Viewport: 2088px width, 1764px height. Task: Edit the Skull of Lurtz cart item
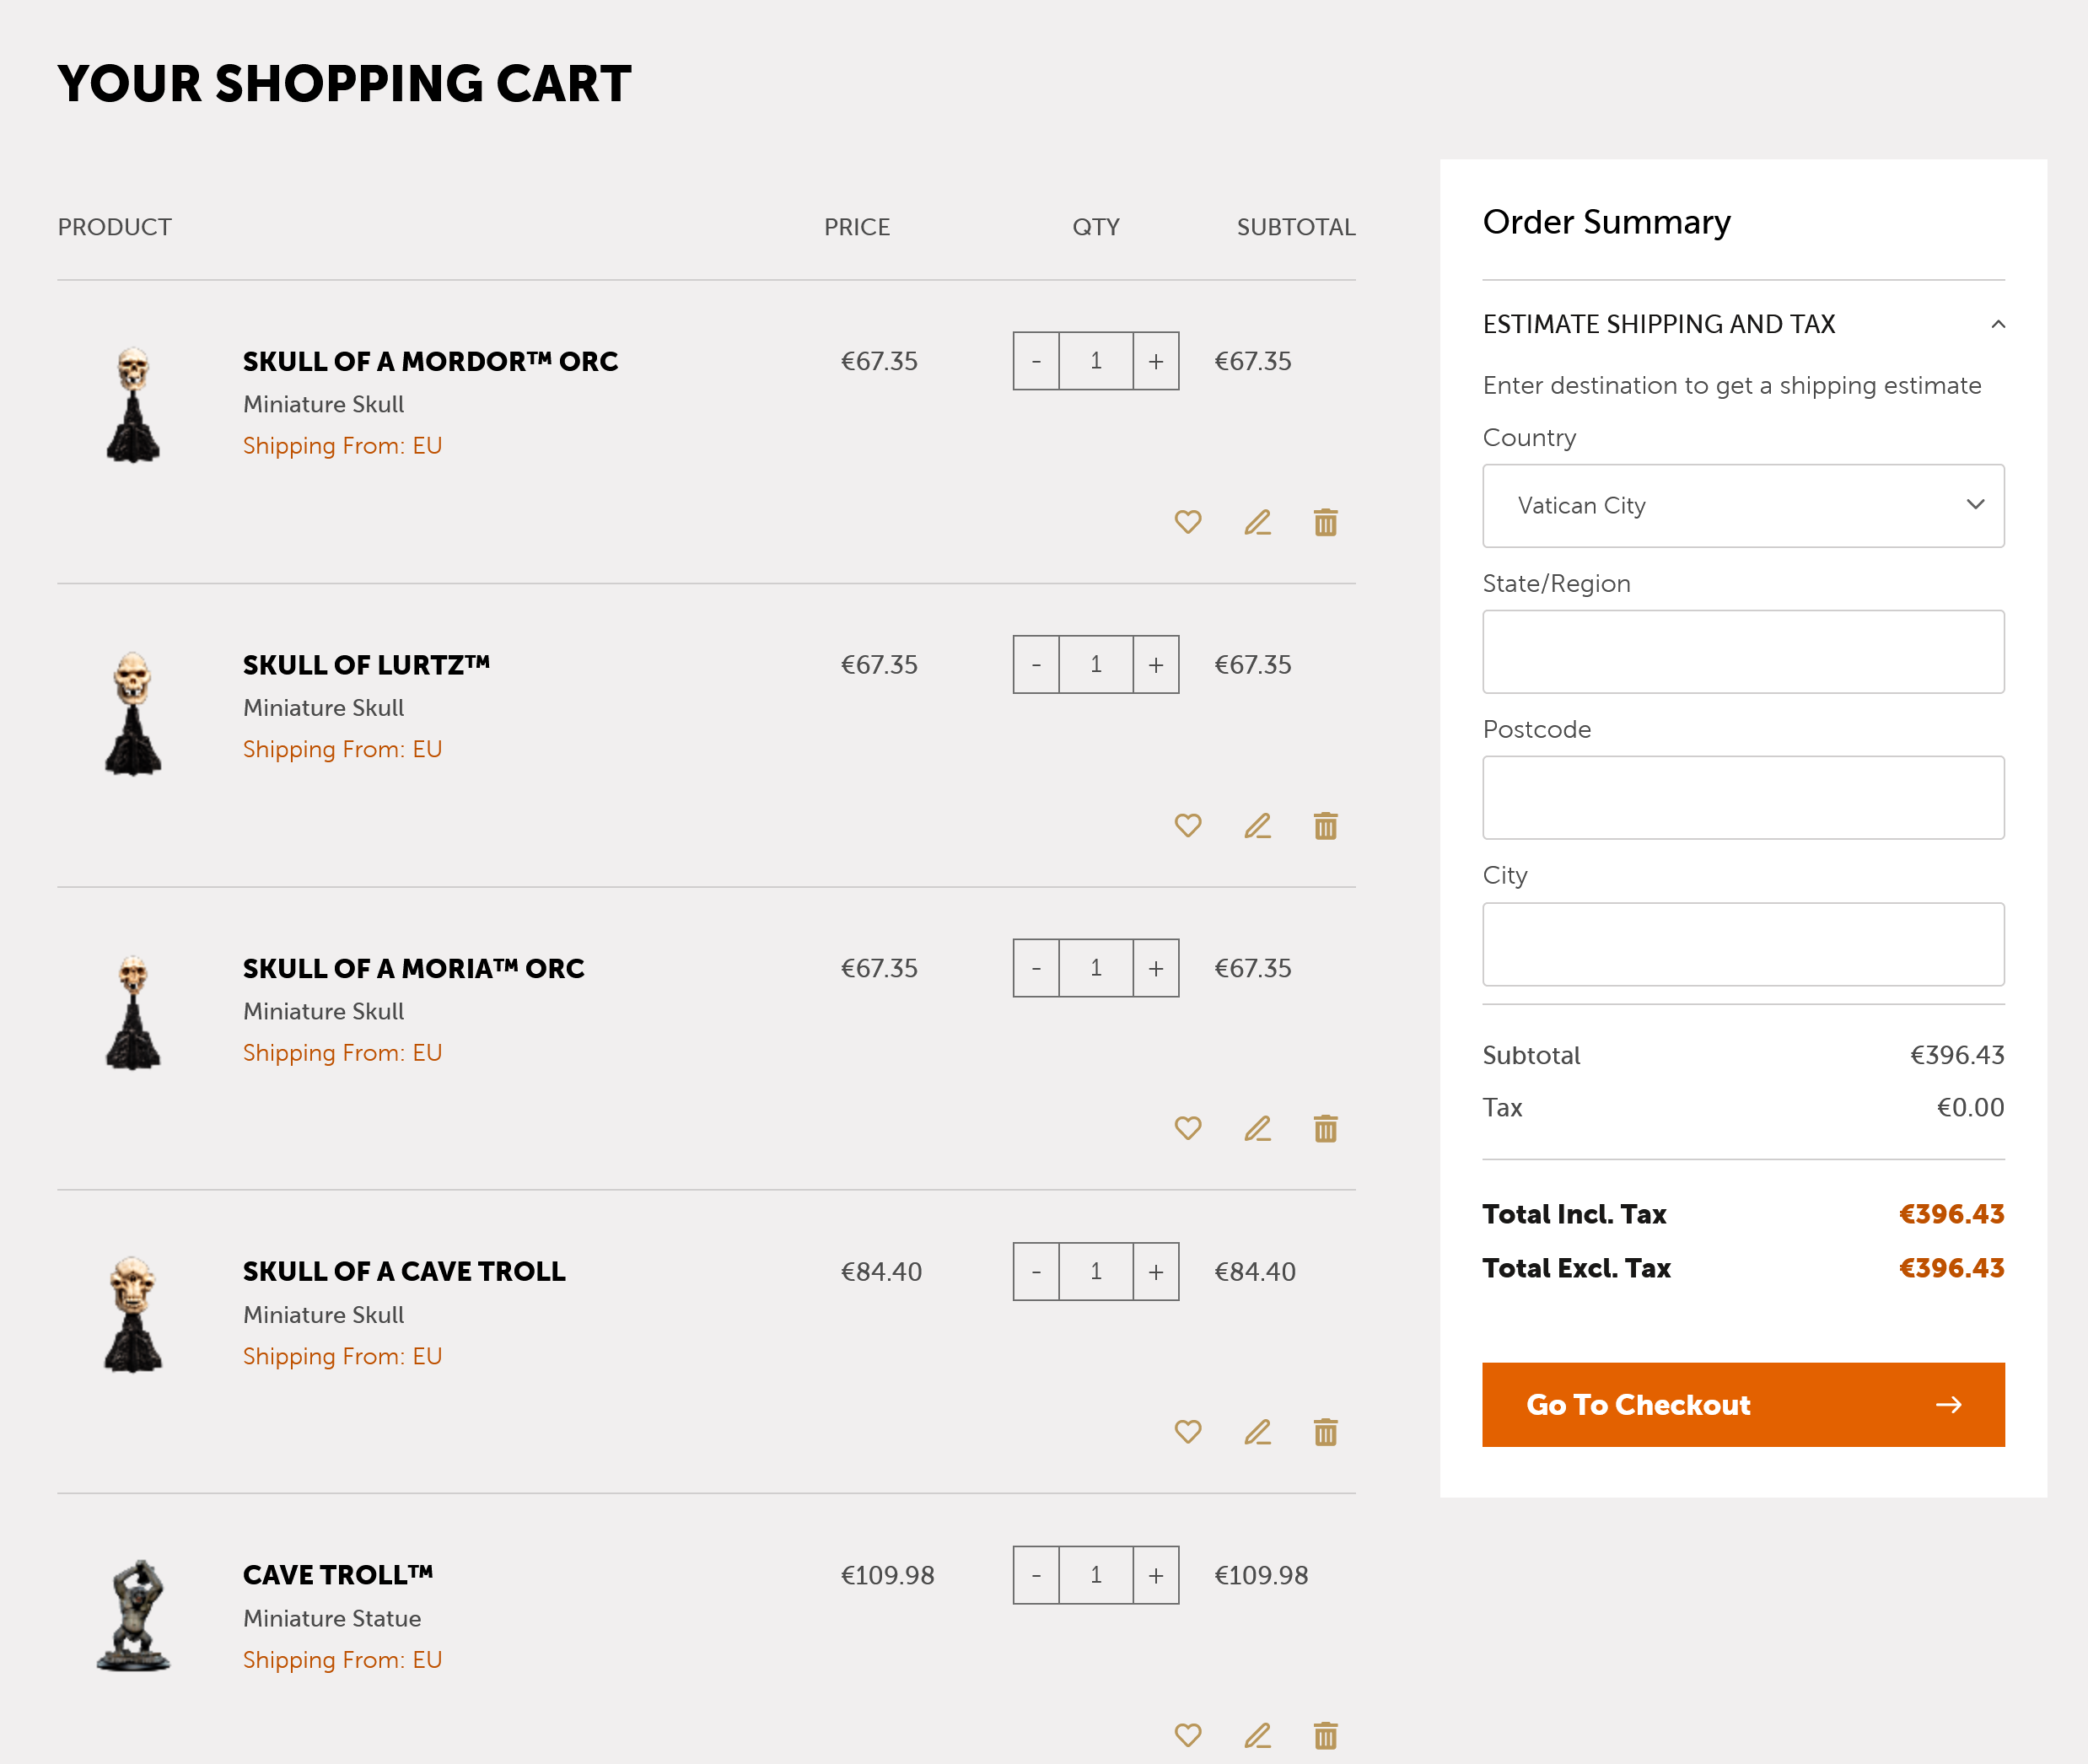pyautogui.click(x=1257, y=826)
